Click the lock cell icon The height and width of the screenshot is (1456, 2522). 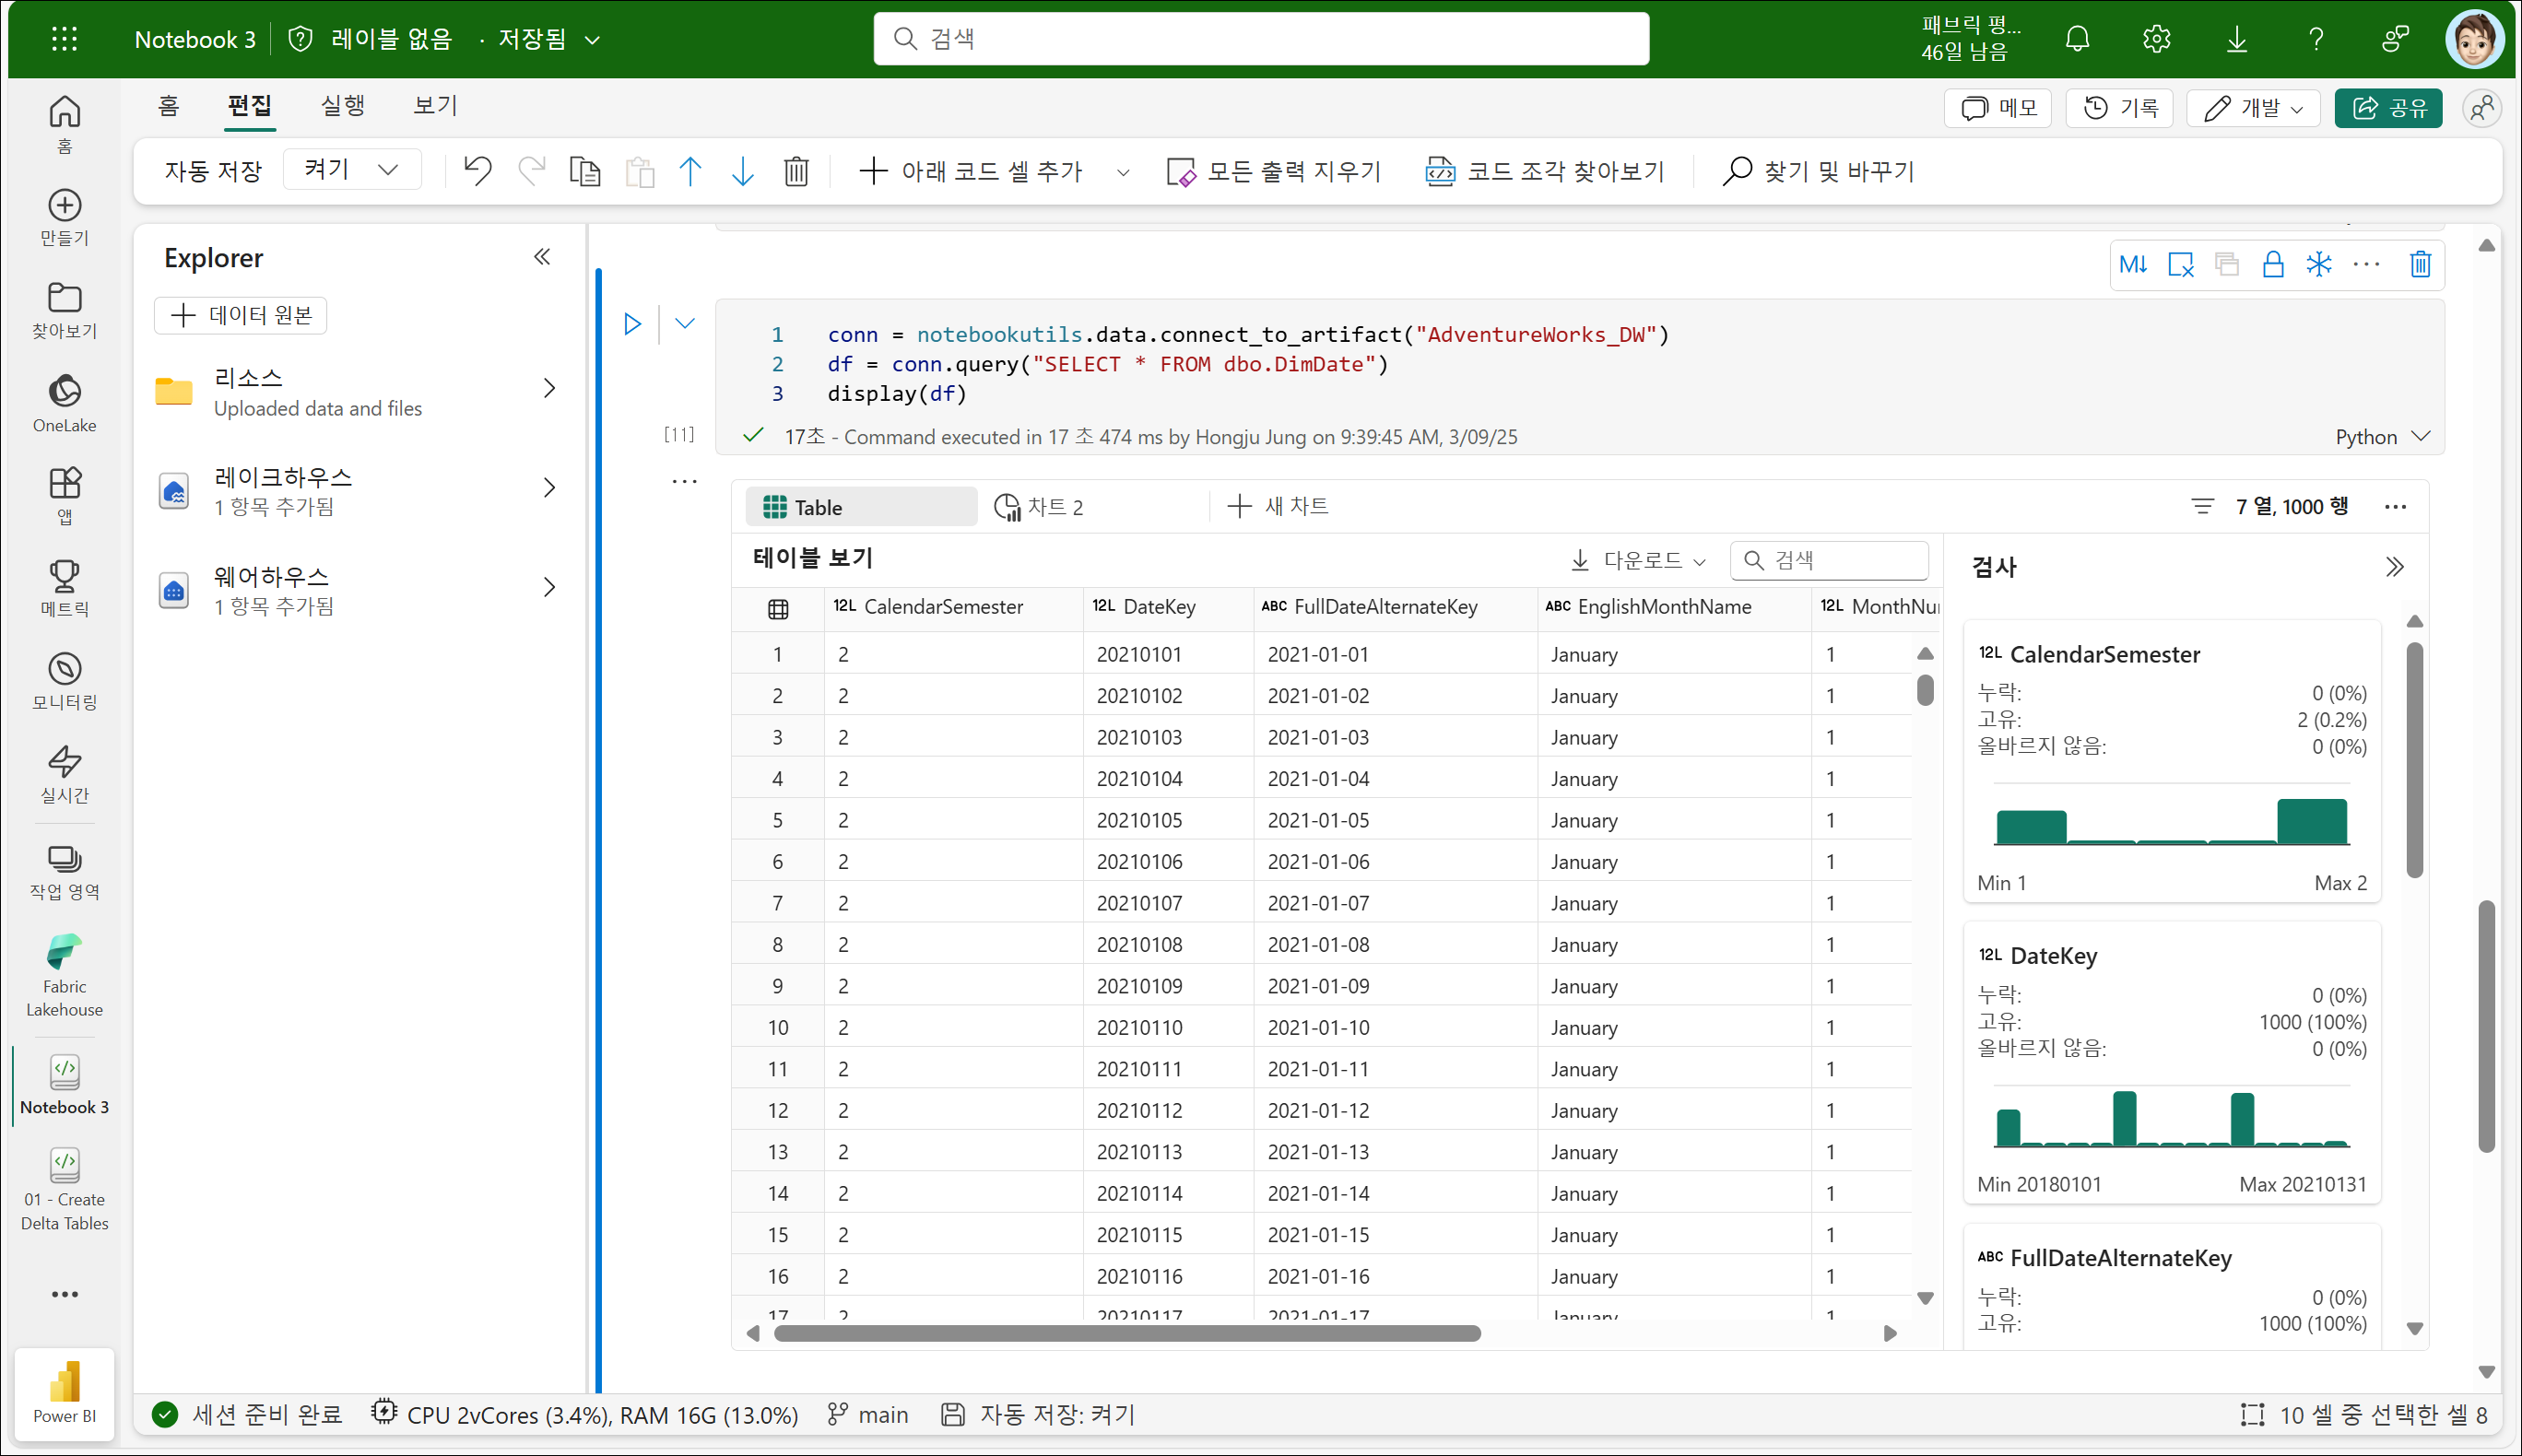coord(2272,265)
